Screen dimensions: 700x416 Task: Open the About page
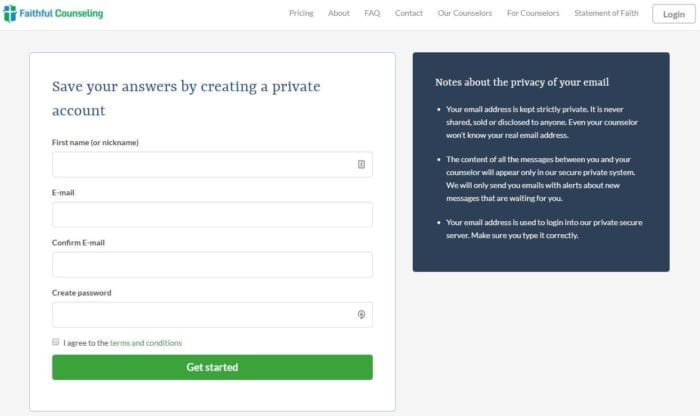click(x=338, y=13)
